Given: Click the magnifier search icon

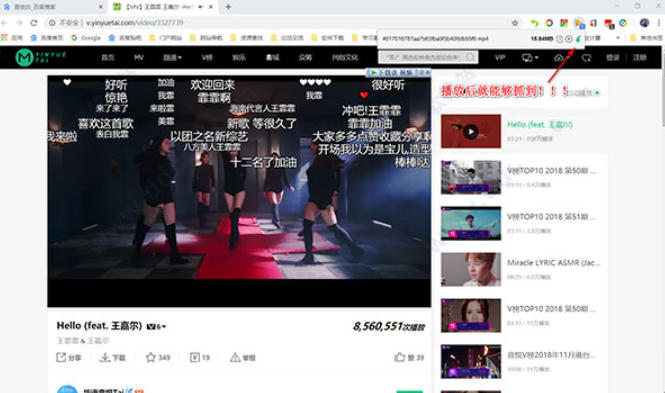Looking at the screenshot, I should click(471, 57).
